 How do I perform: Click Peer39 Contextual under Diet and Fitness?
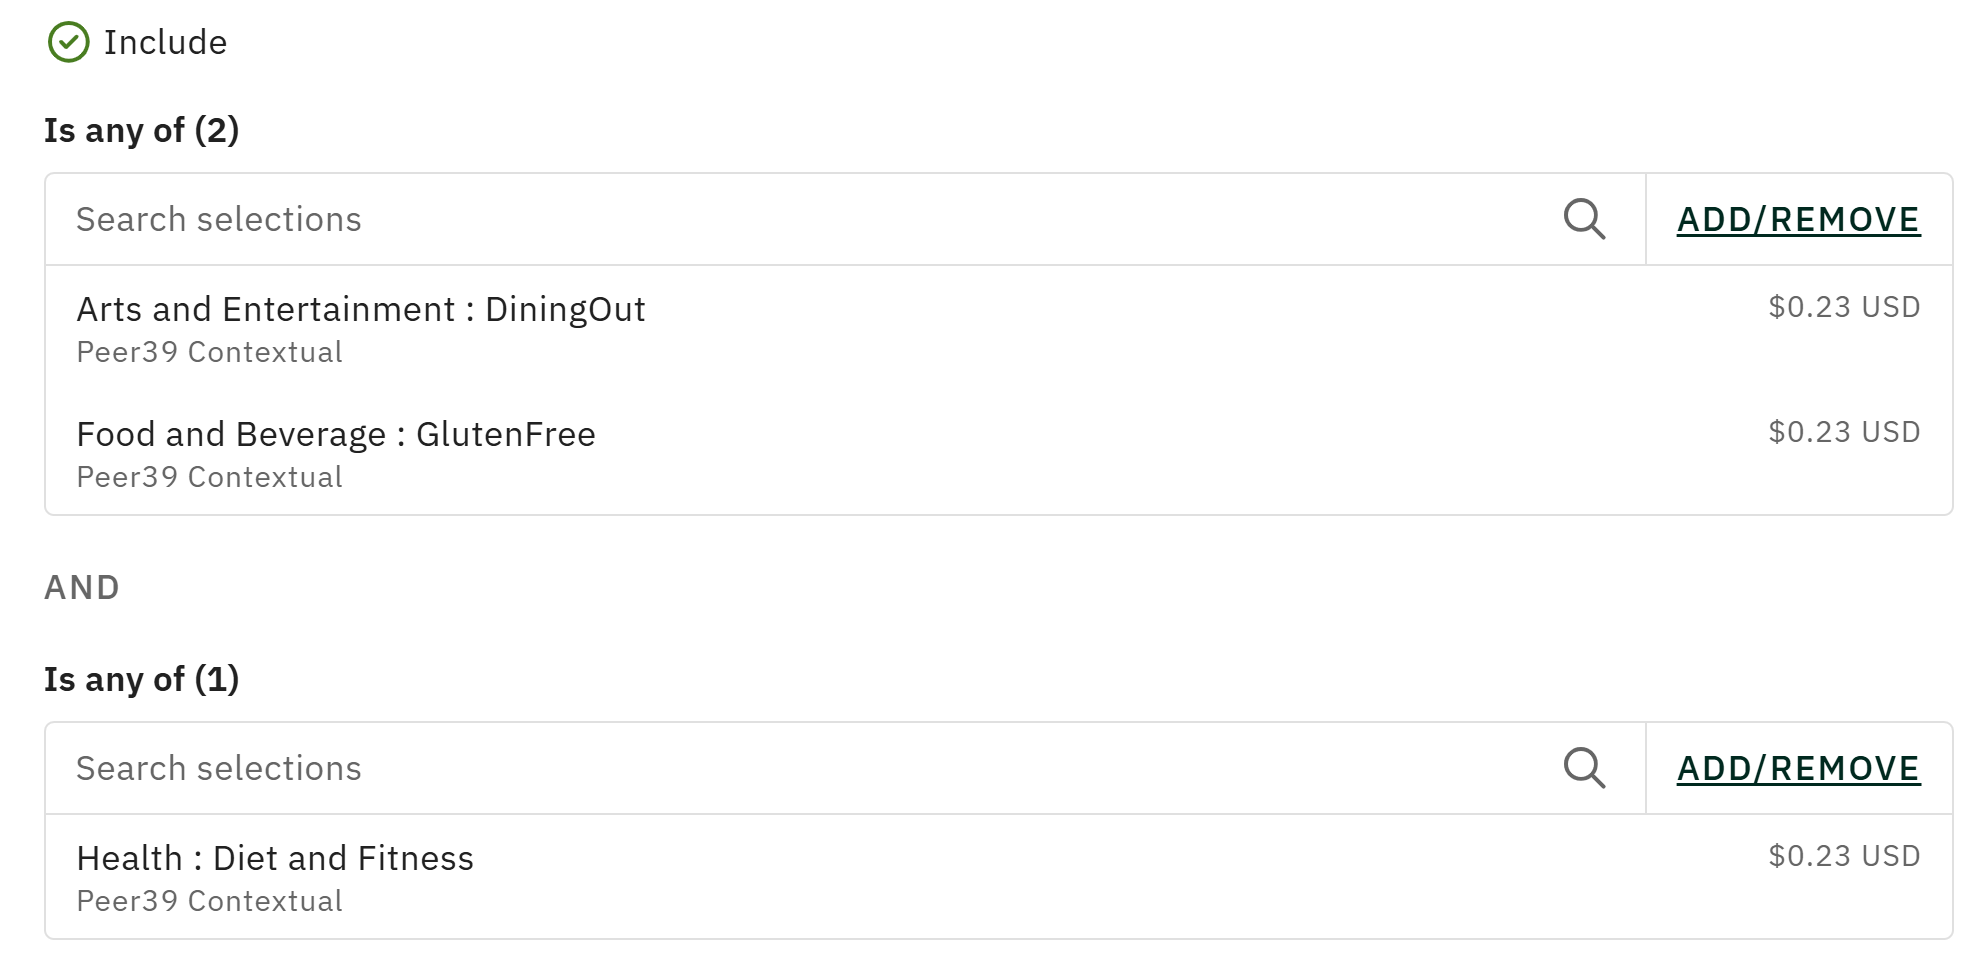coord(209,901)
